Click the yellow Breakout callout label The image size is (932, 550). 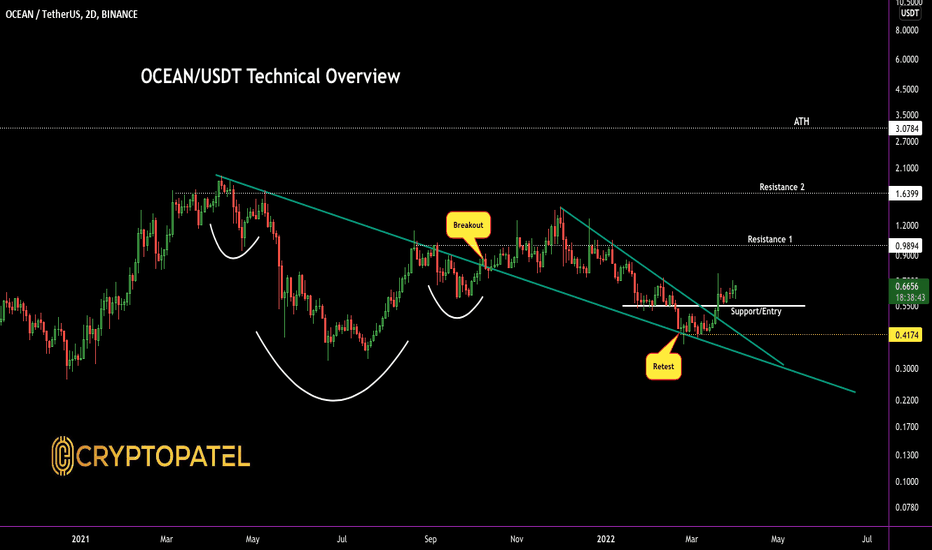468,225
